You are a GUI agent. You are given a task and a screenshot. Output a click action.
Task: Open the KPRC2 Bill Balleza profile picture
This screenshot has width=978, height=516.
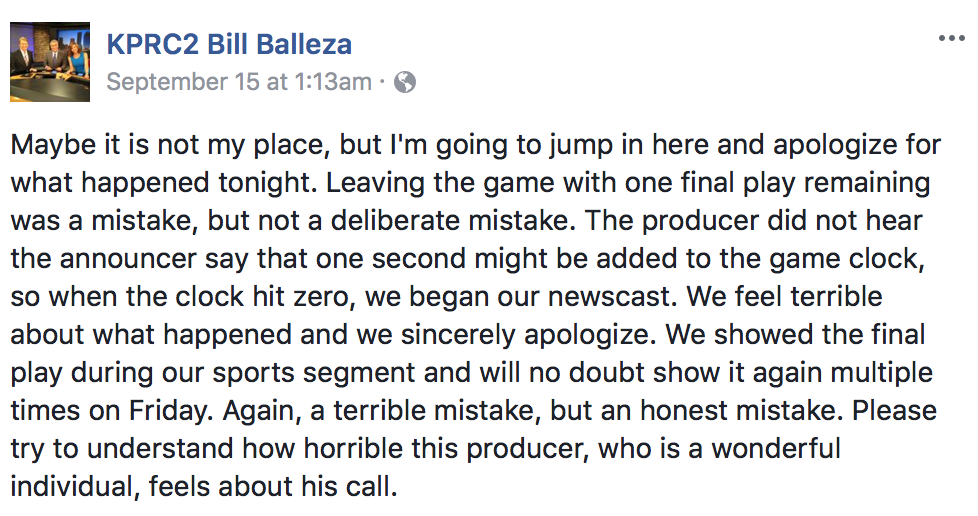pos(50,63)
